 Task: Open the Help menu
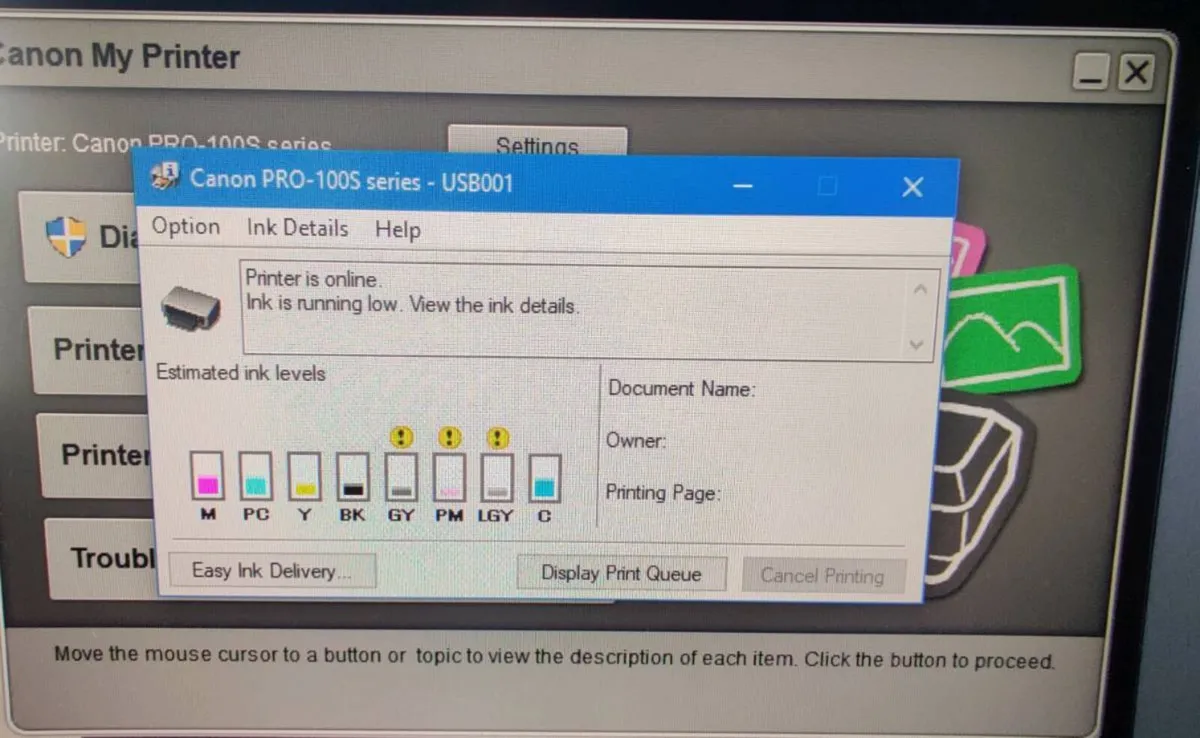pos(397,230)
